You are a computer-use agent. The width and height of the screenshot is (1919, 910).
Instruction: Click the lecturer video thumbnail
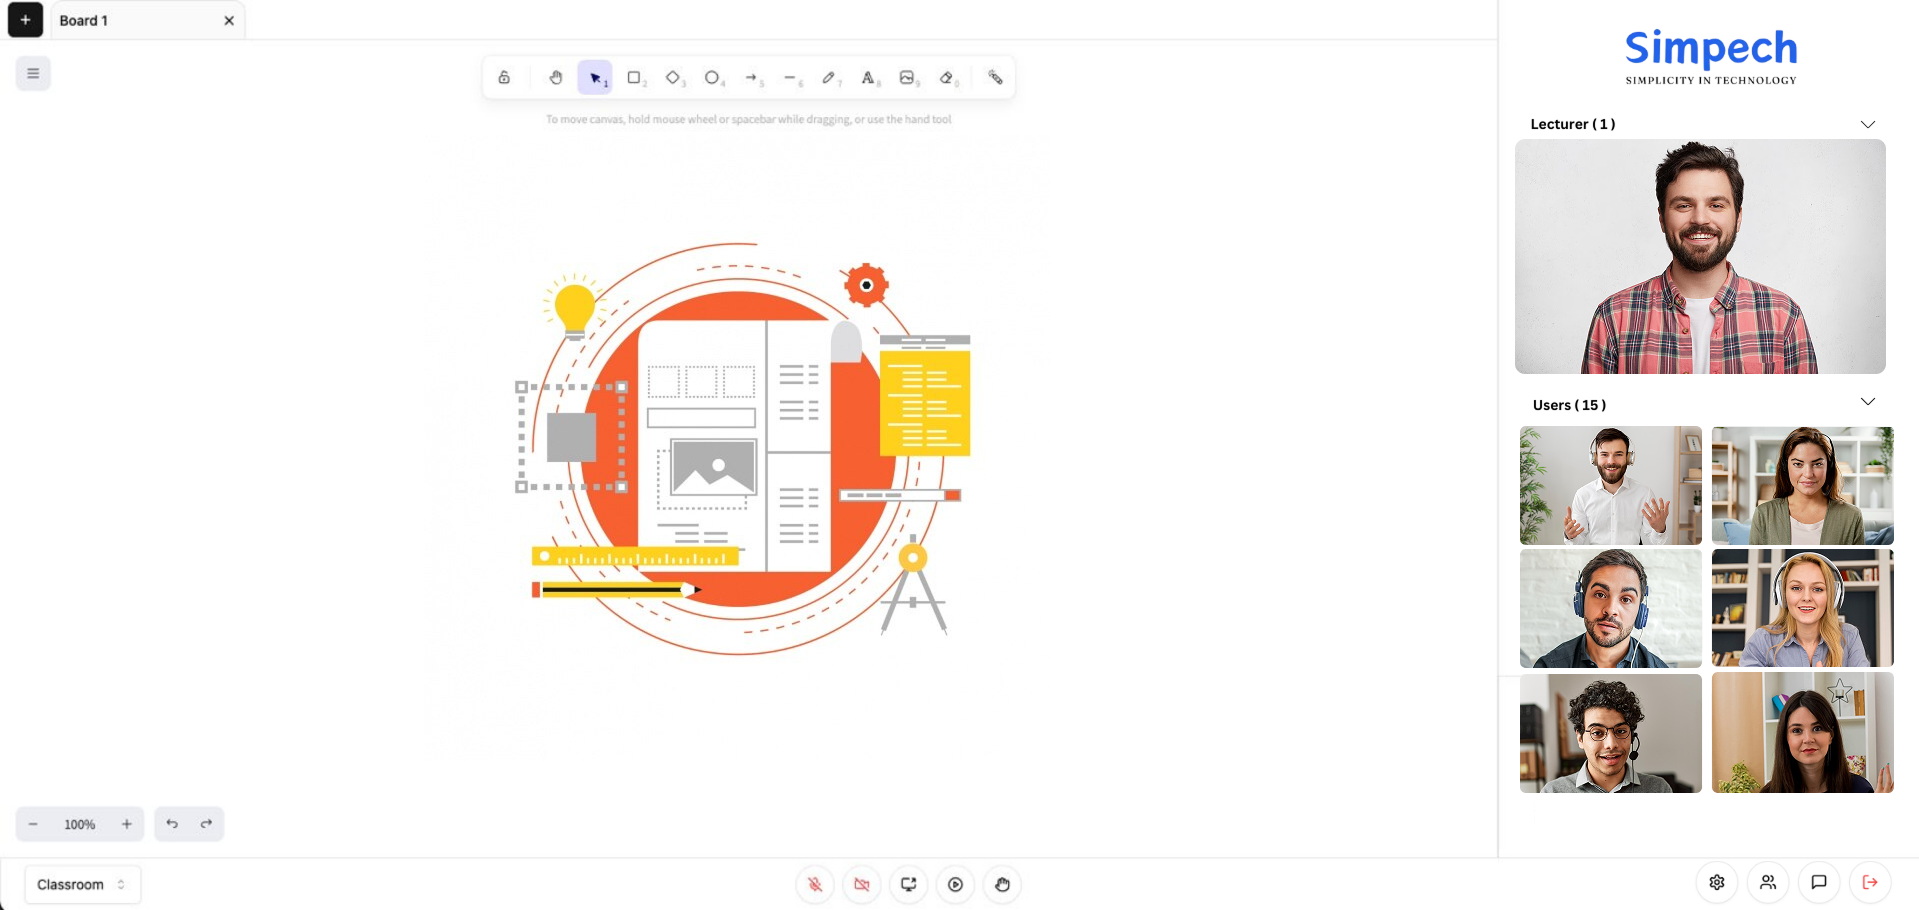point(1700,257)
